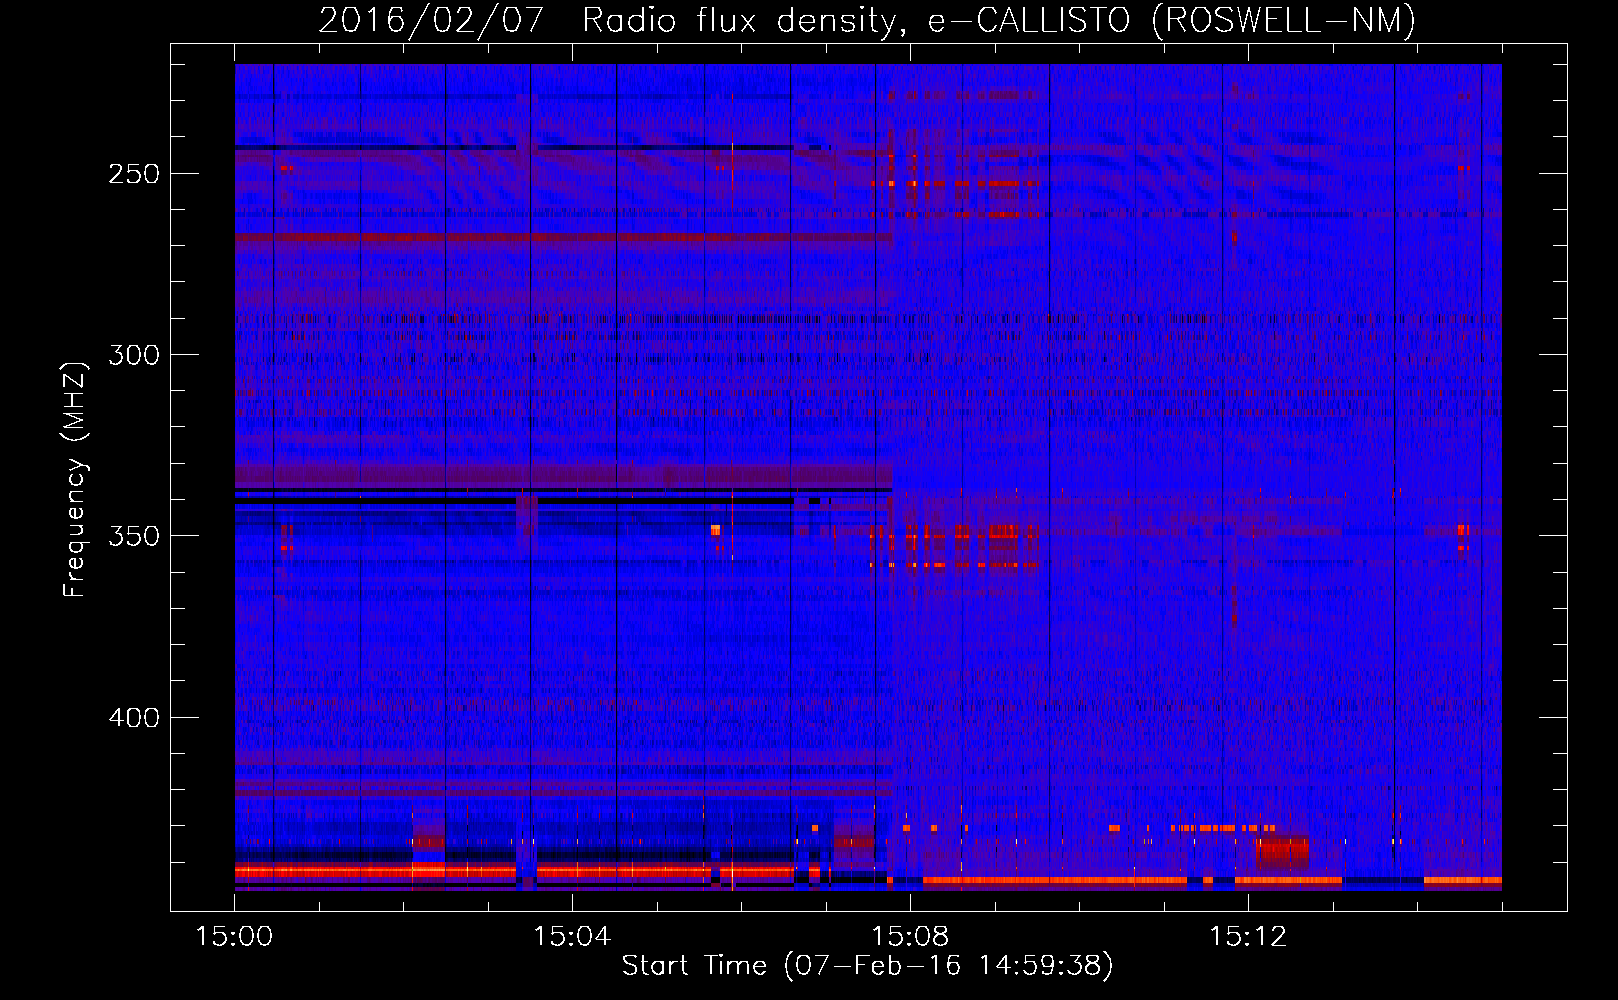Click the date 2016/02/07 in the title
1618x1000 pixels.
point(431,21)
